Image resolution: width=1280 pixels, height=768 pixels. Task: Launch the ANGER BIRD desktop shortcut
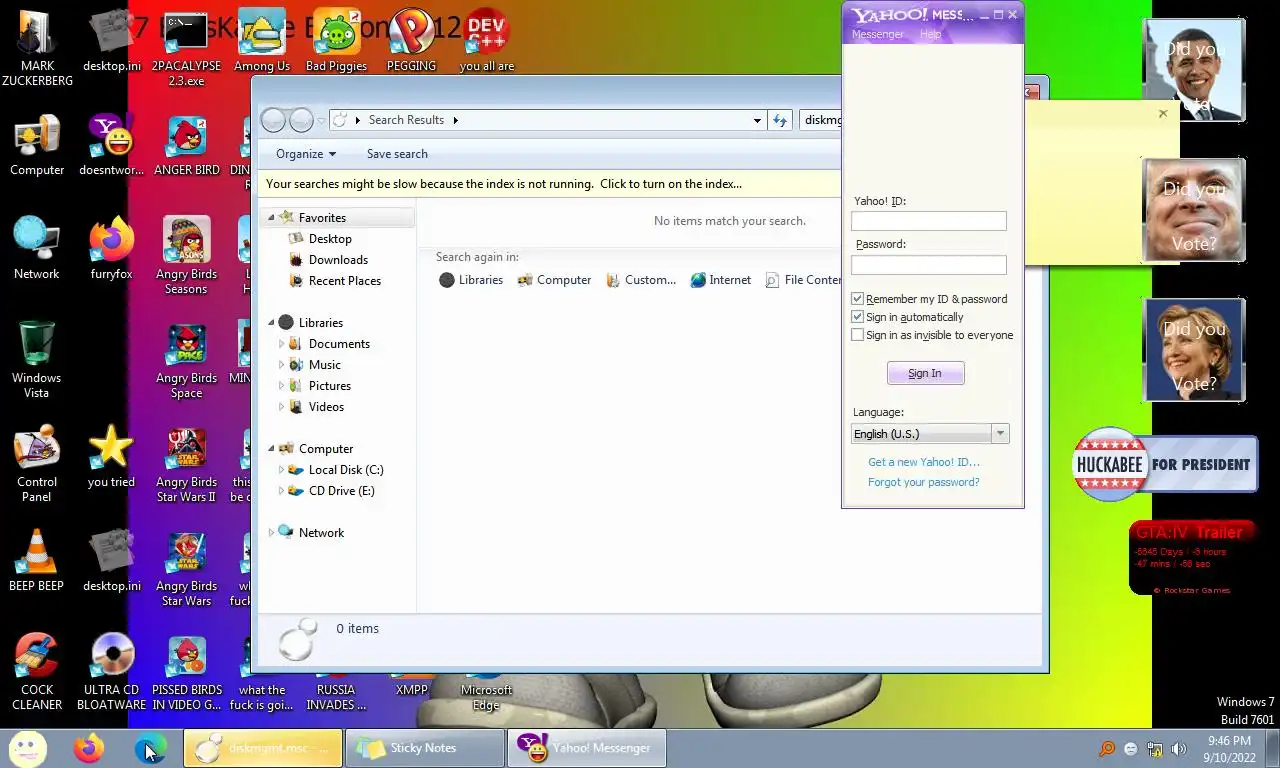coord(186,145)
